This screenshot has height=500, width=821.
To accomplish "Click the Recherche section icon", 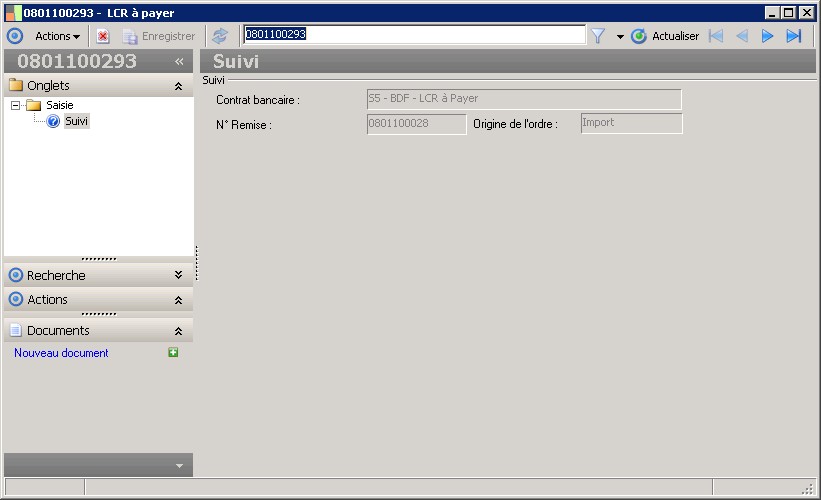I will point(16,275).
